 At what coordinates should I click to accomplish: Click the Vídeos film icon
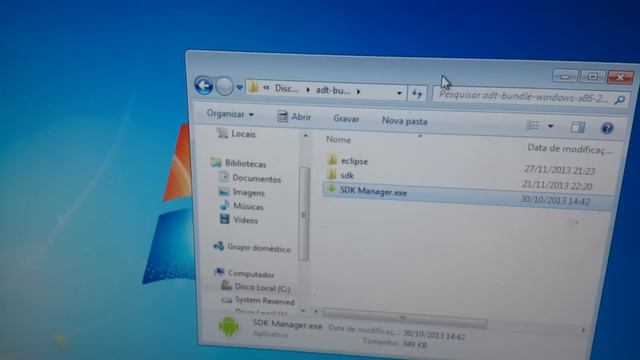coord(224,219)
